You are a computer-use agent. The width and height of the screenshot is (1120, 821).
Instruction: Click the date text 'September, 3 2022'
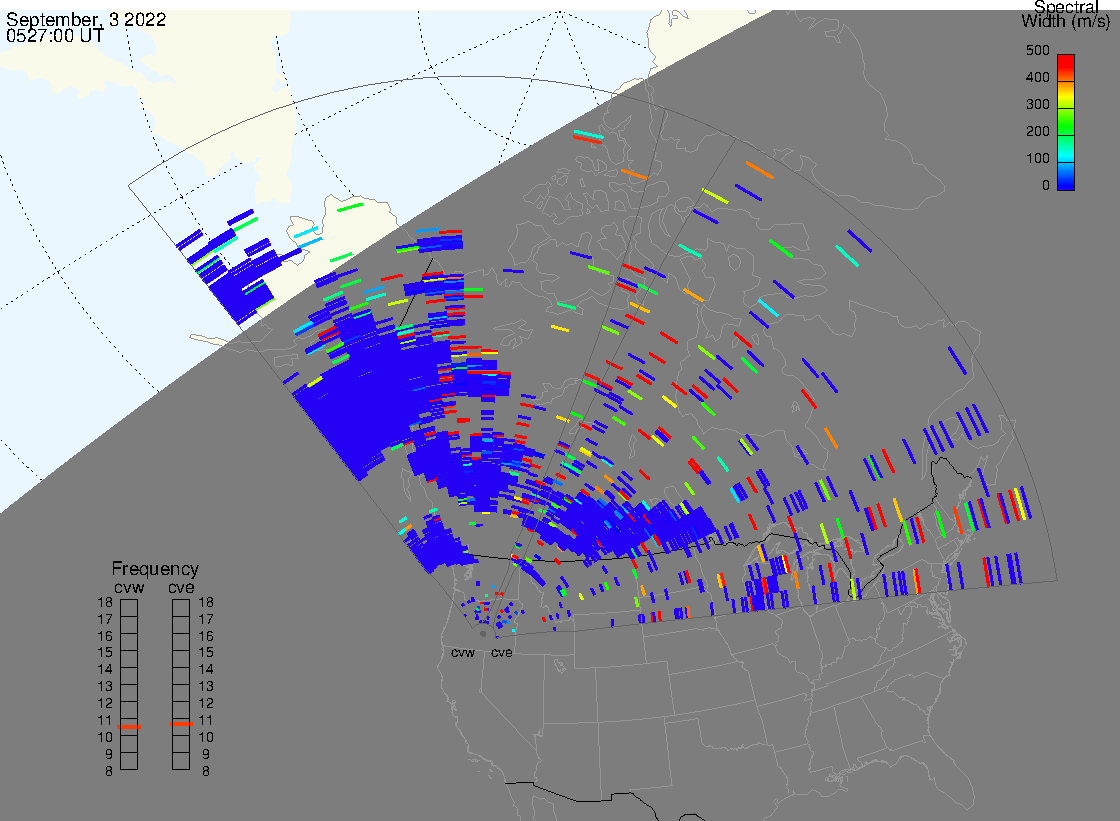[x=86, y=19]
